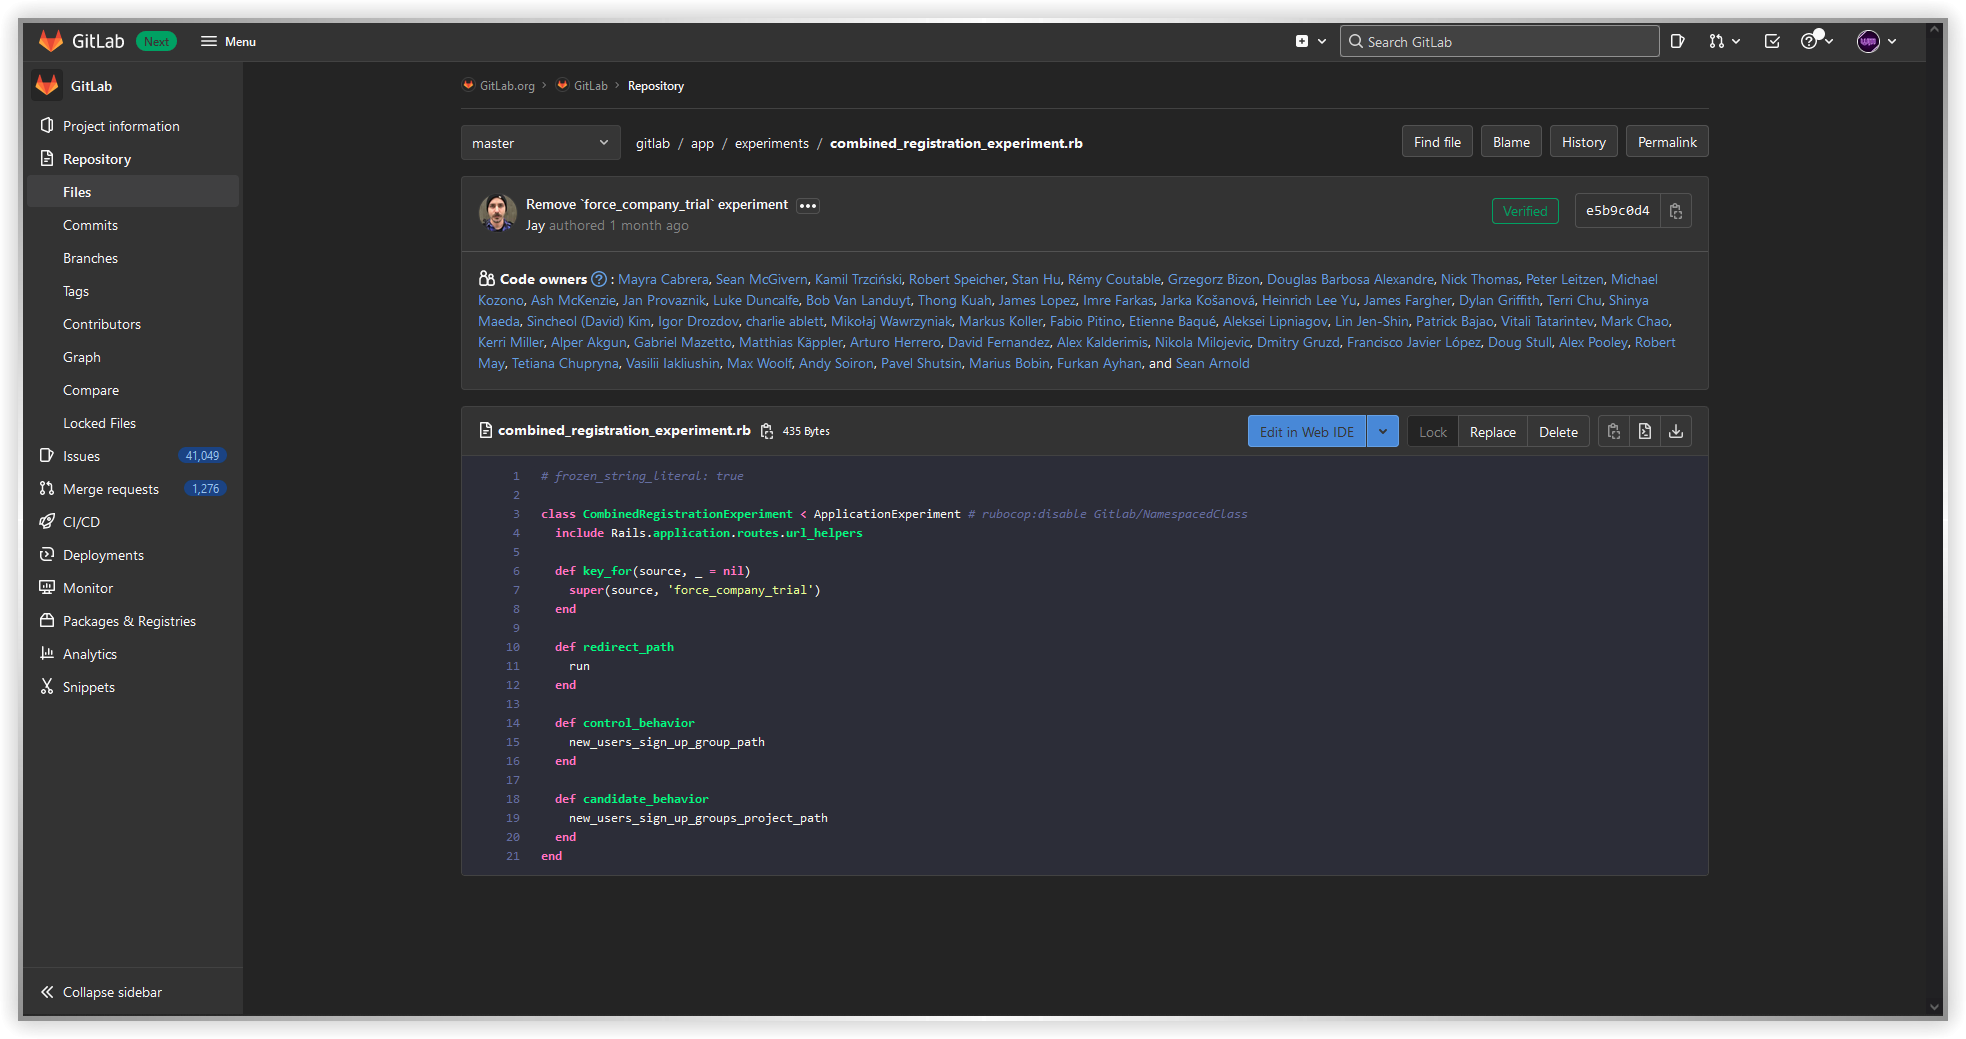Click the Code owners help question mark
The image size is (1966, 1039).
coord(599,279)
